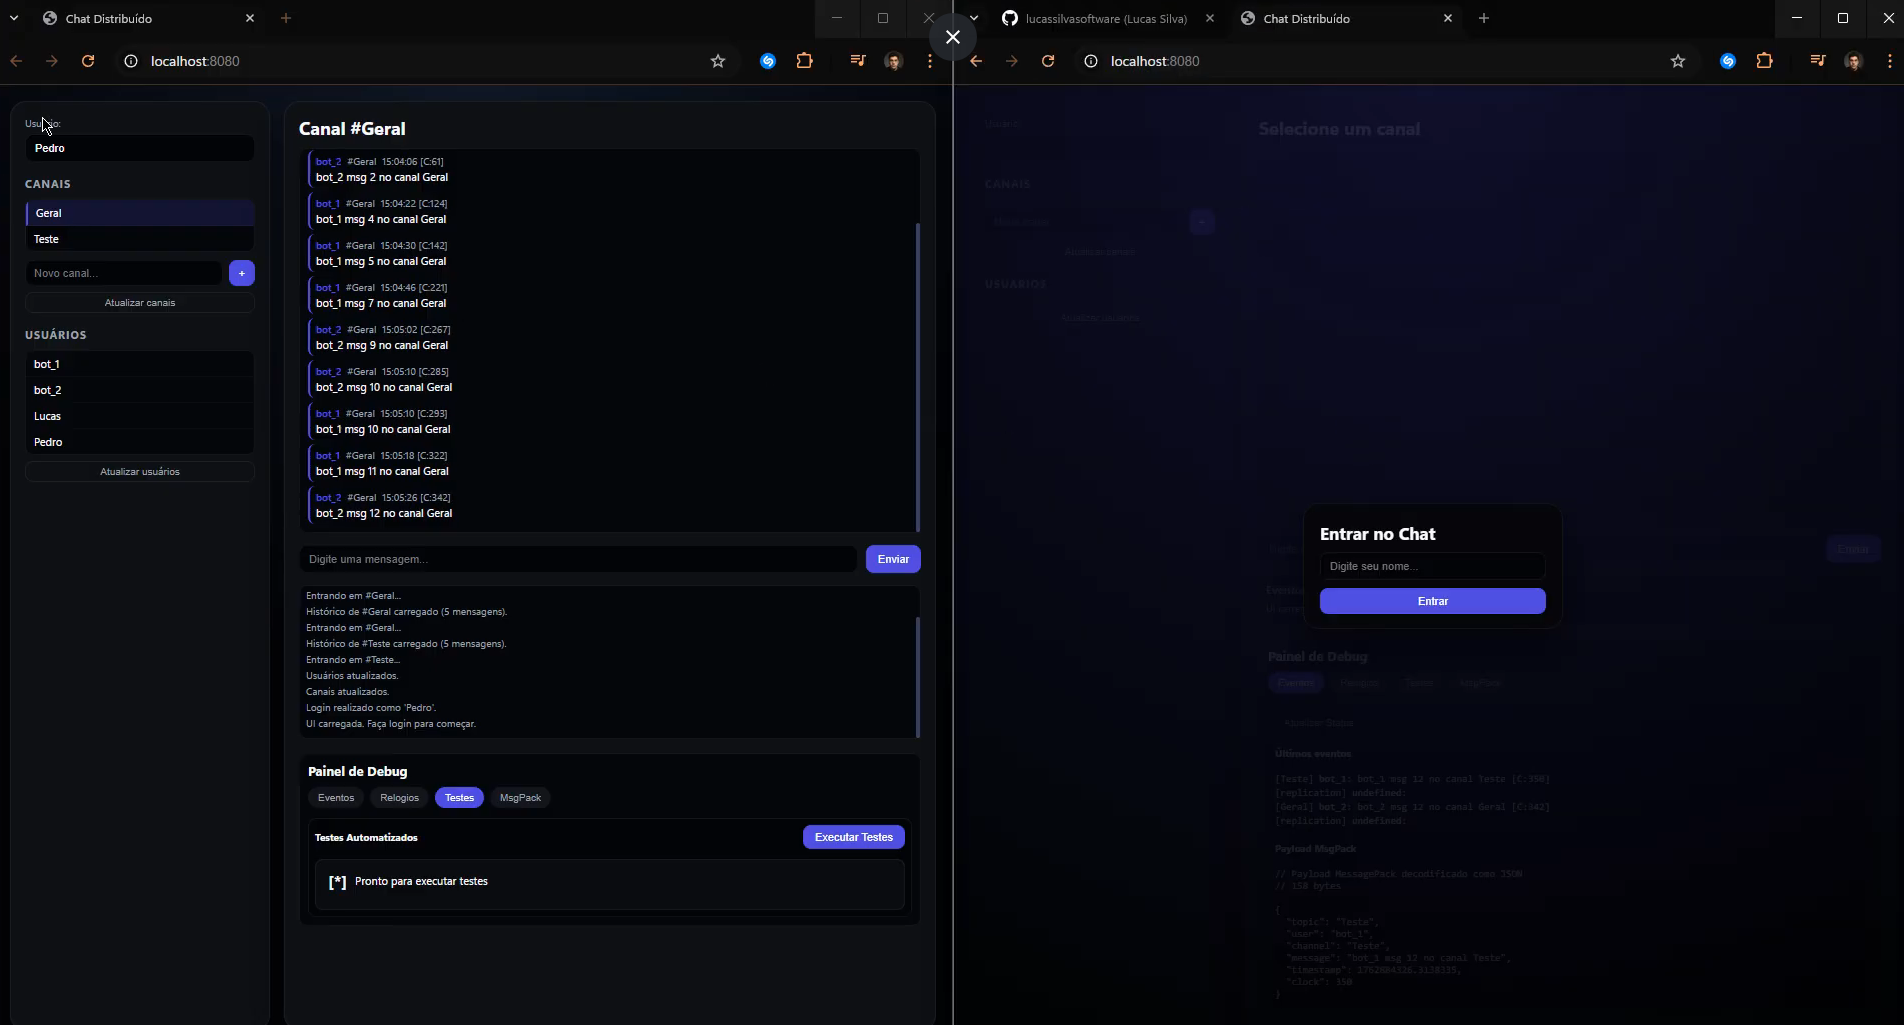Bookmark page with star icon in left browser
This screenshot has width=1904, height=1025.
[x=717, y=61]
